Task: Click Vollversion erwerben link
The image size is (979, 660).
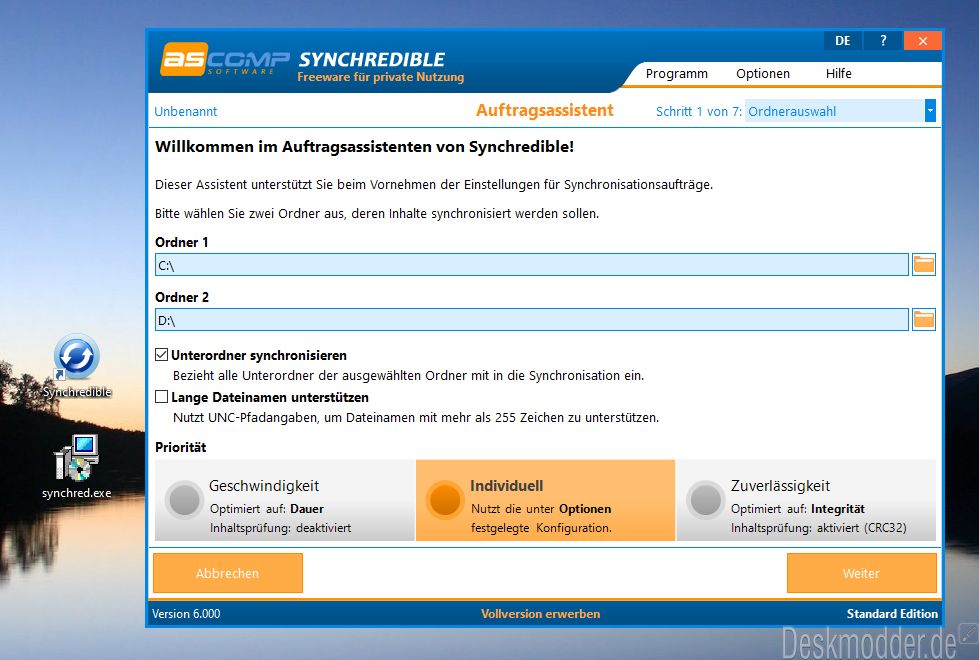Action: point(541,614)
